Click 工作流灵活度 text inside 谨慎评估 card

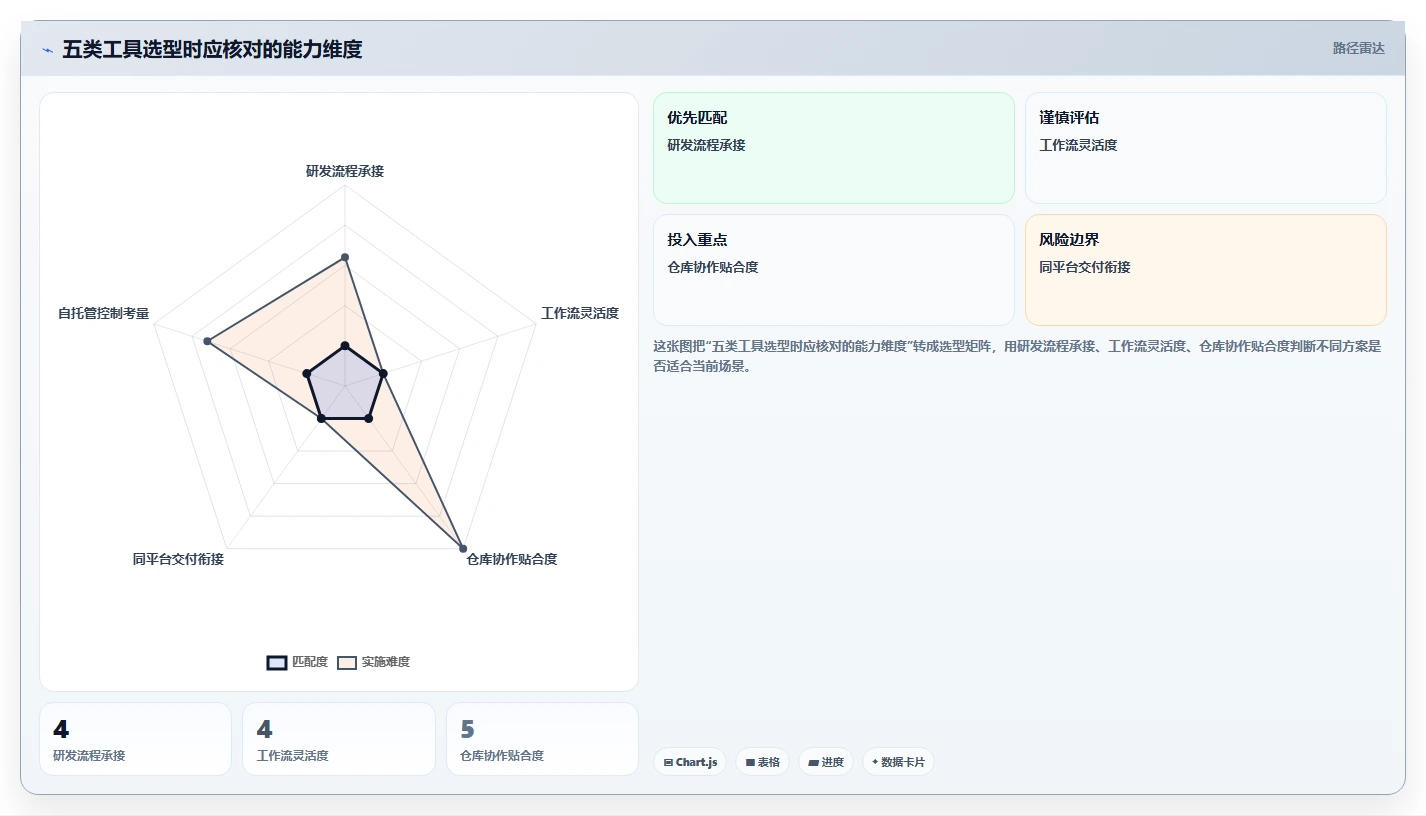(1078, 145)
